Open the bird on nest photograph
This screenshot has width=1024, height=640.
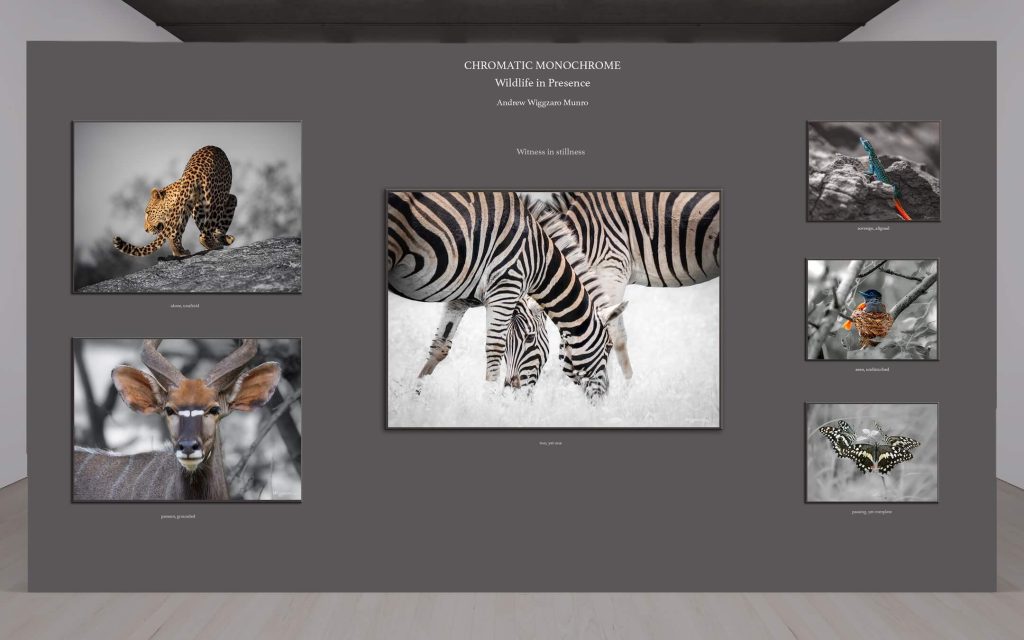pos(872,309)
